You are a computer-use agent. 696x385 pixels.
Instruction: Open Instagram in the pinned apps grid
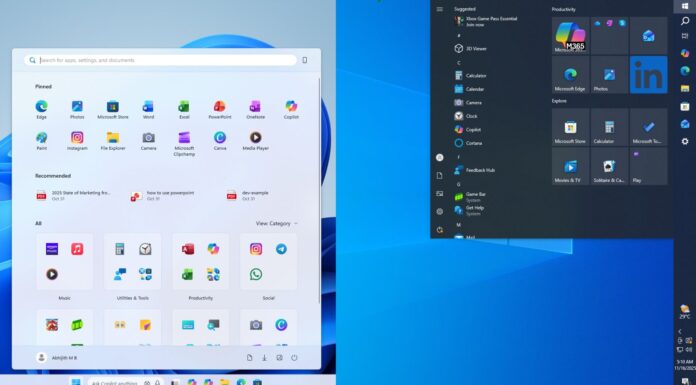77,141
